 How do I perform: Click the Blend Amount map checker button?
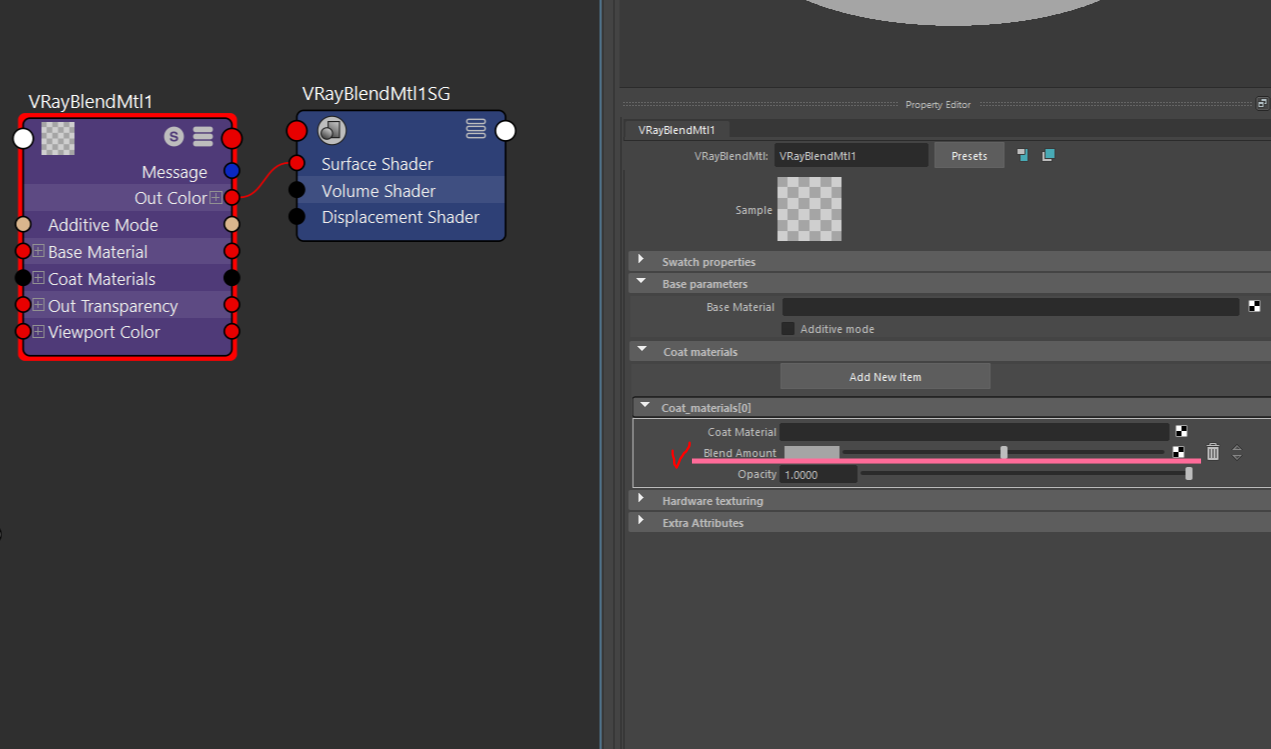pos(1179,452)
